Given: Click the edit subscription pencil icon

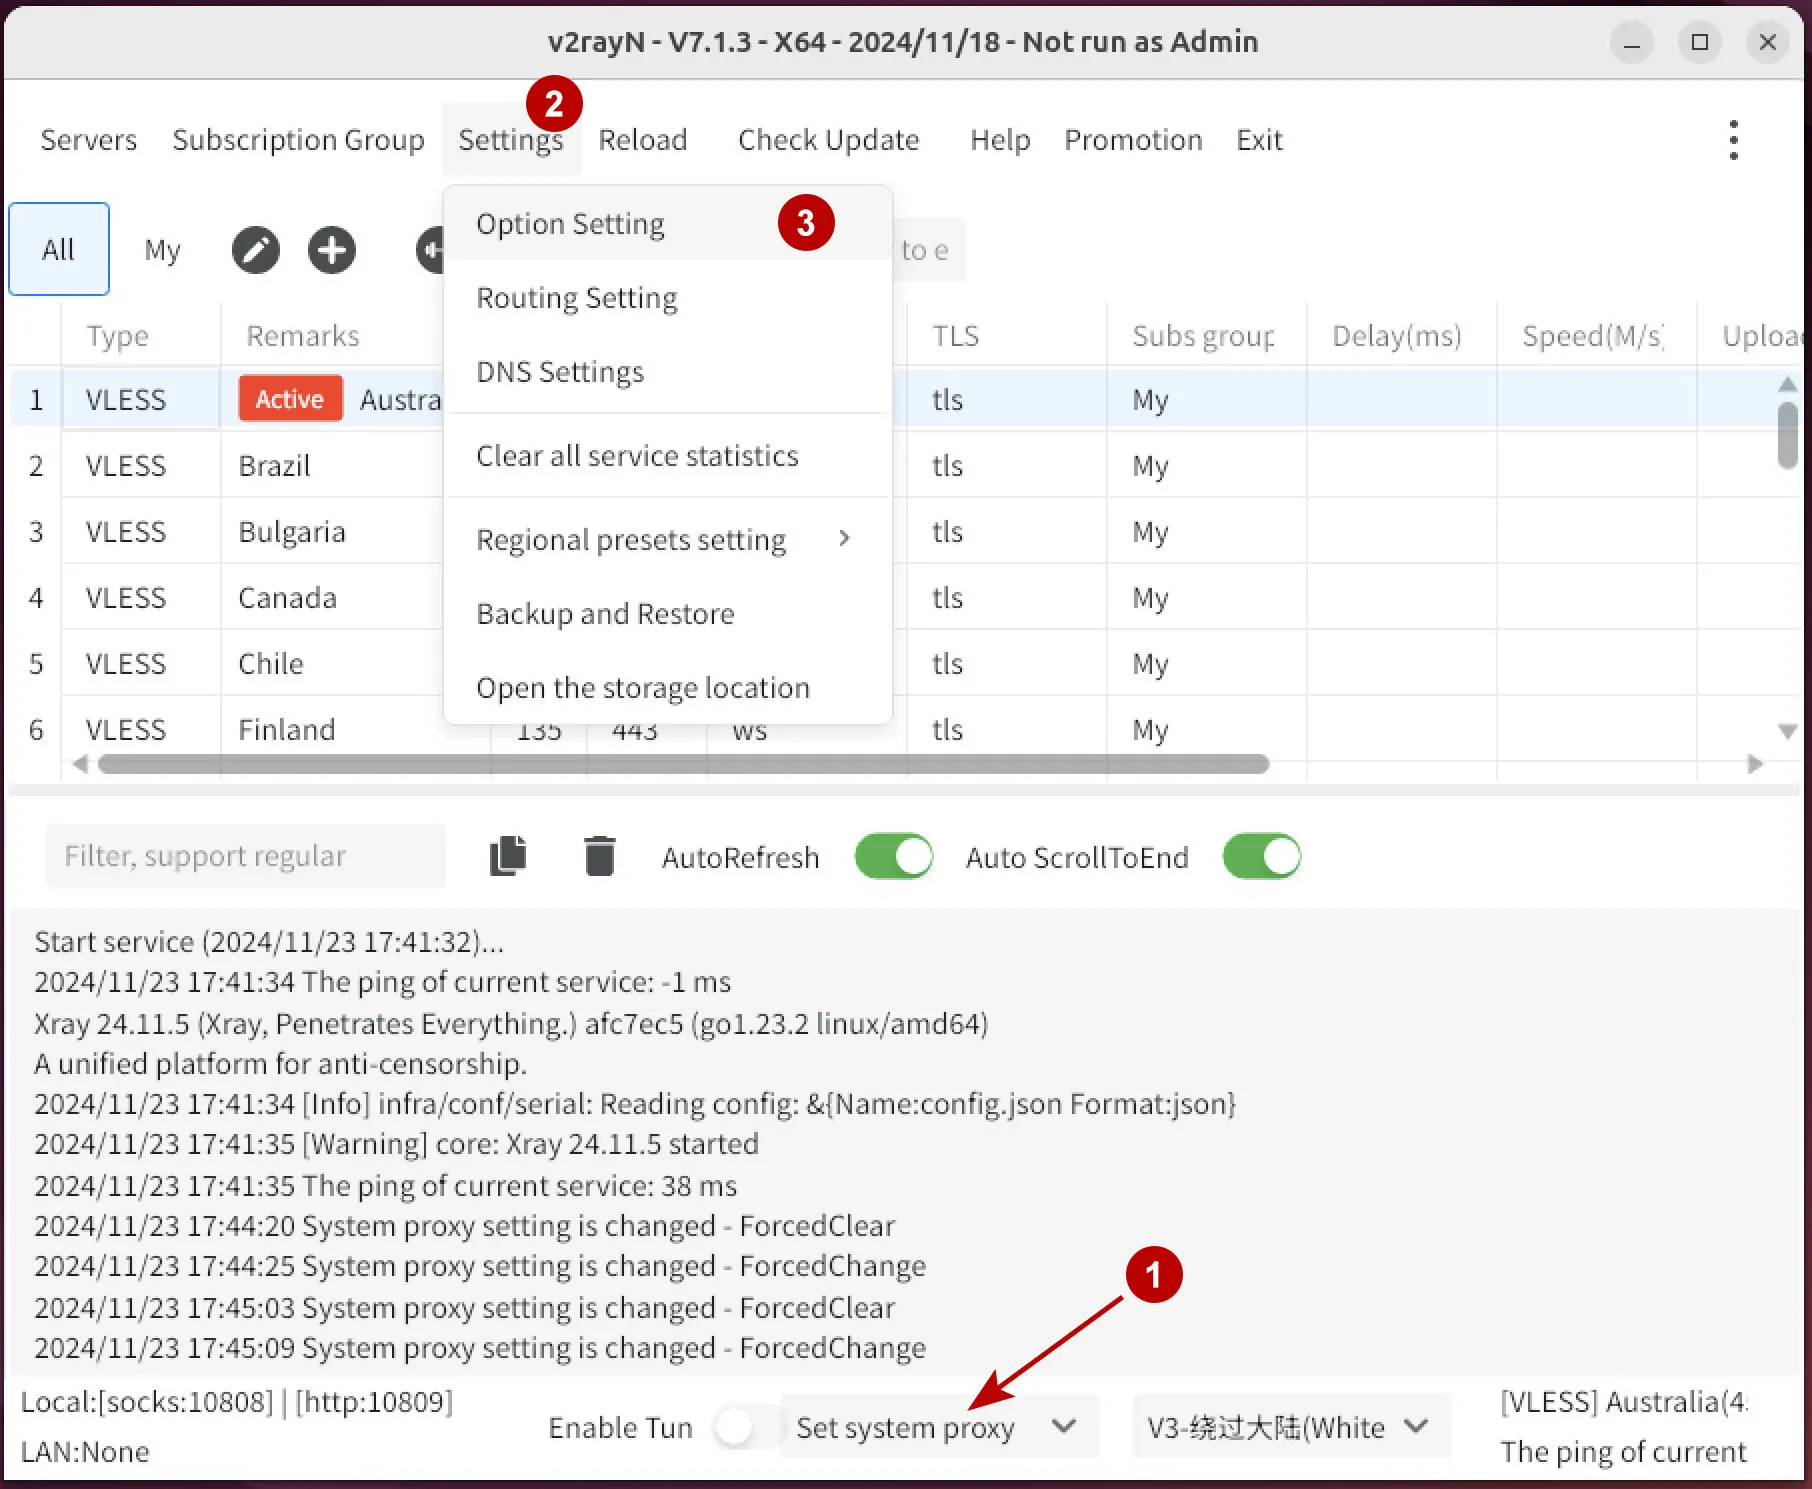Looking at the screenshot, I should [256, 250].
